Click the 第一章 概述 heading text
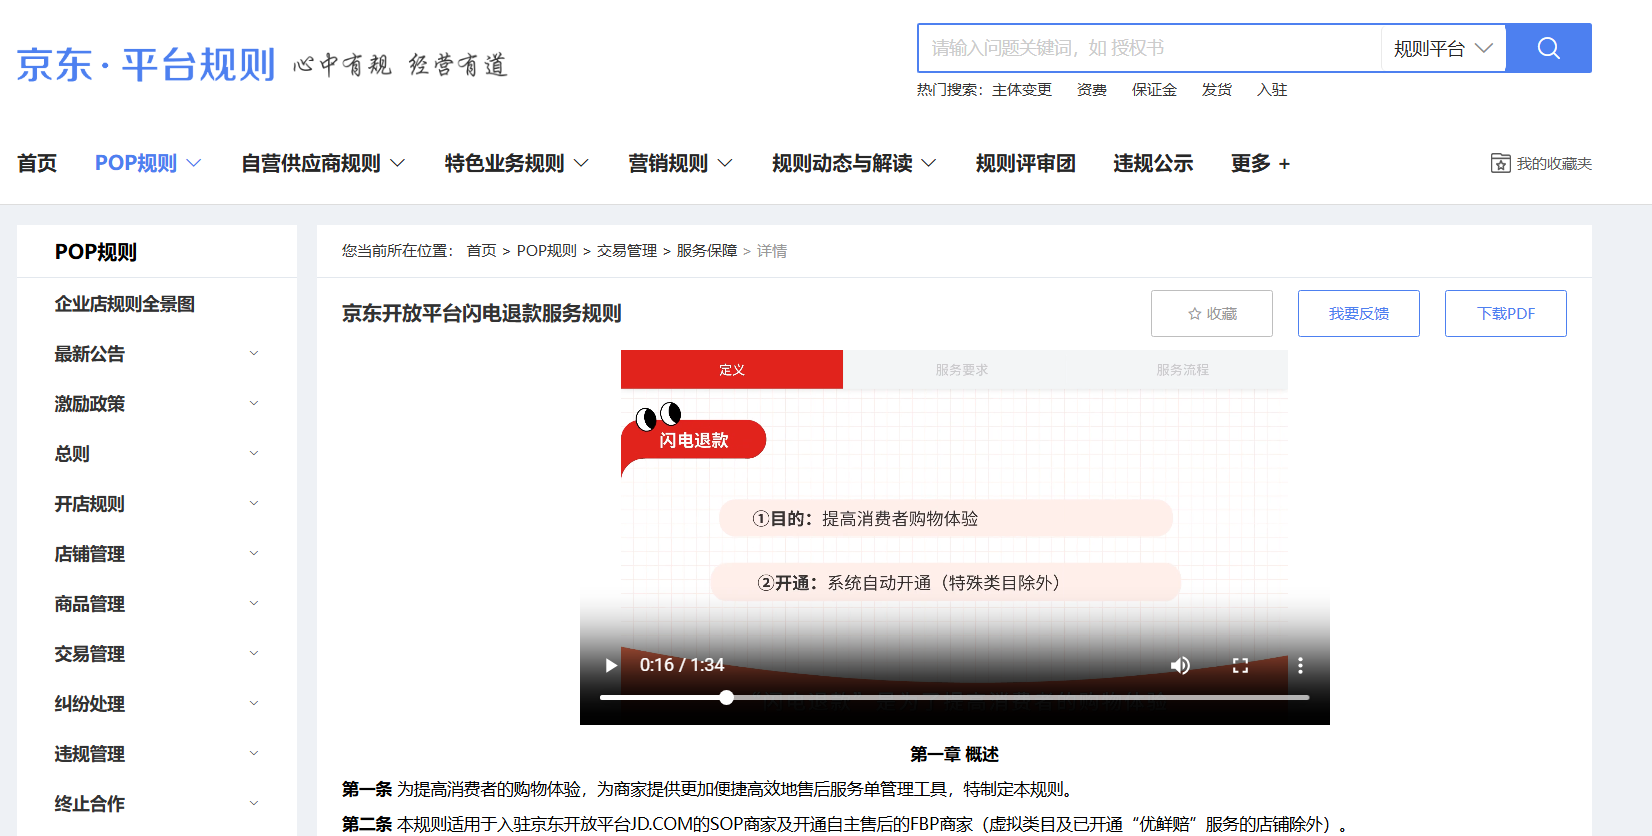Image resolution: width=1652 pixels, height=836 pixels. pyautogui.click(x=954, y=754)
